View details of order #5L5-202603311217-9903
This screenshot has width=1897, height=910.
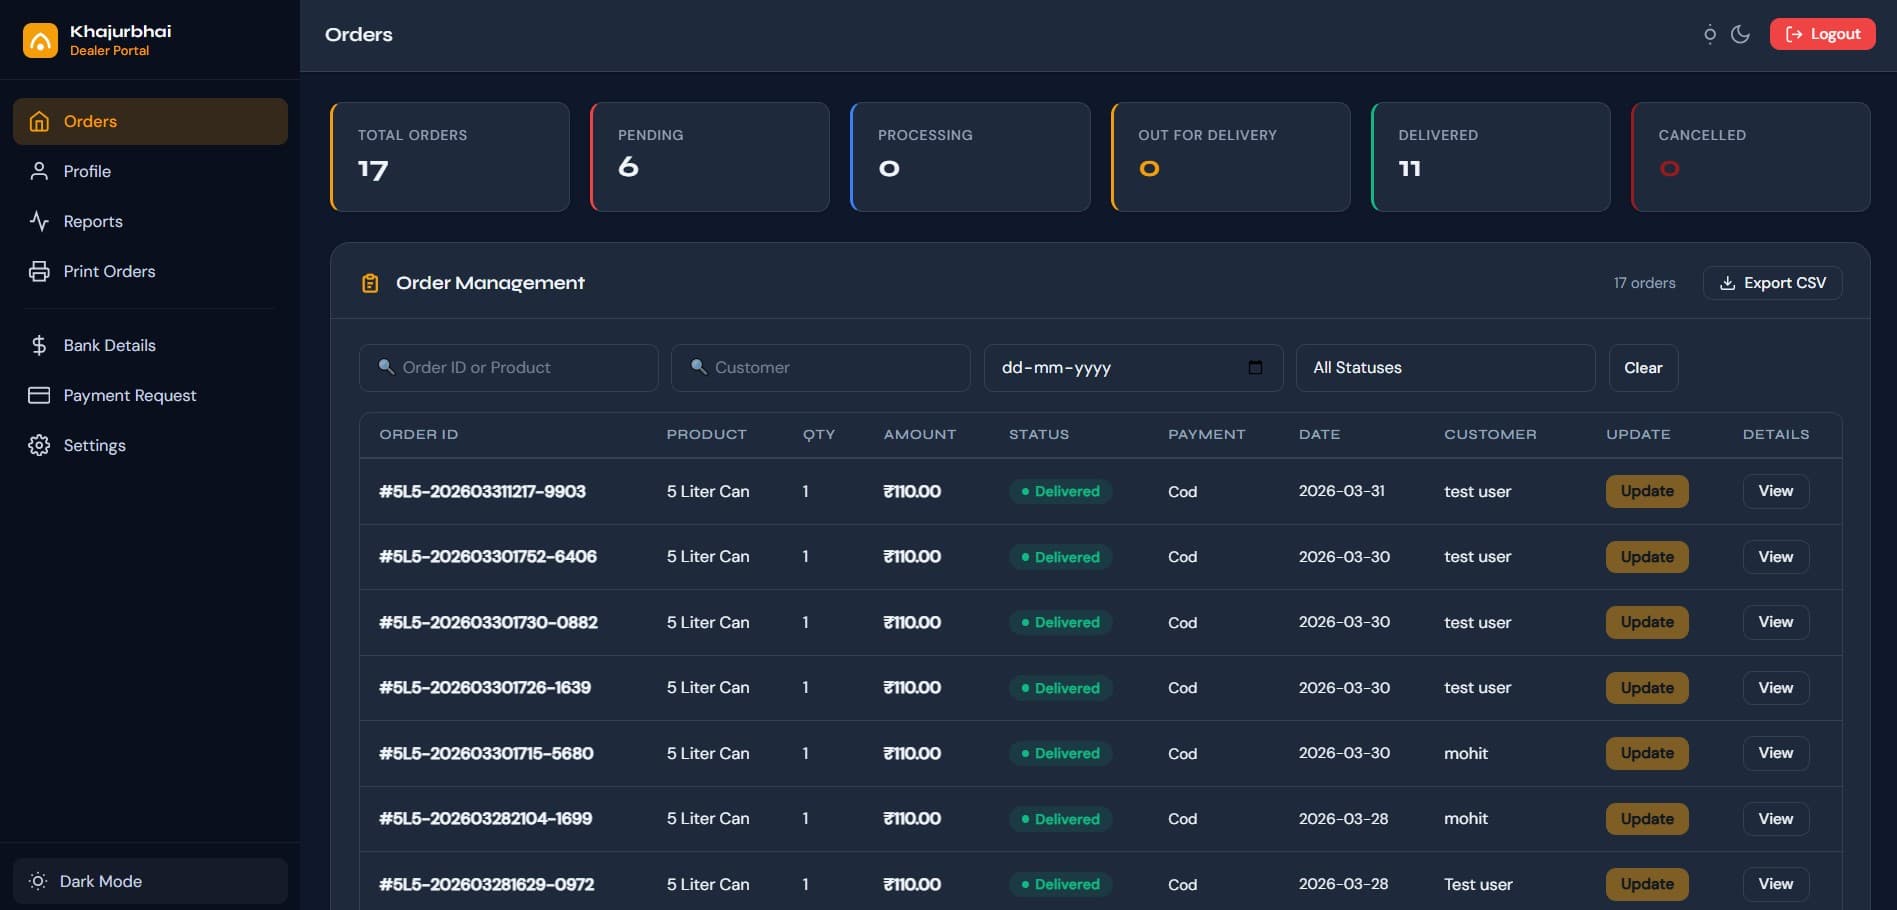point(1775,491)
